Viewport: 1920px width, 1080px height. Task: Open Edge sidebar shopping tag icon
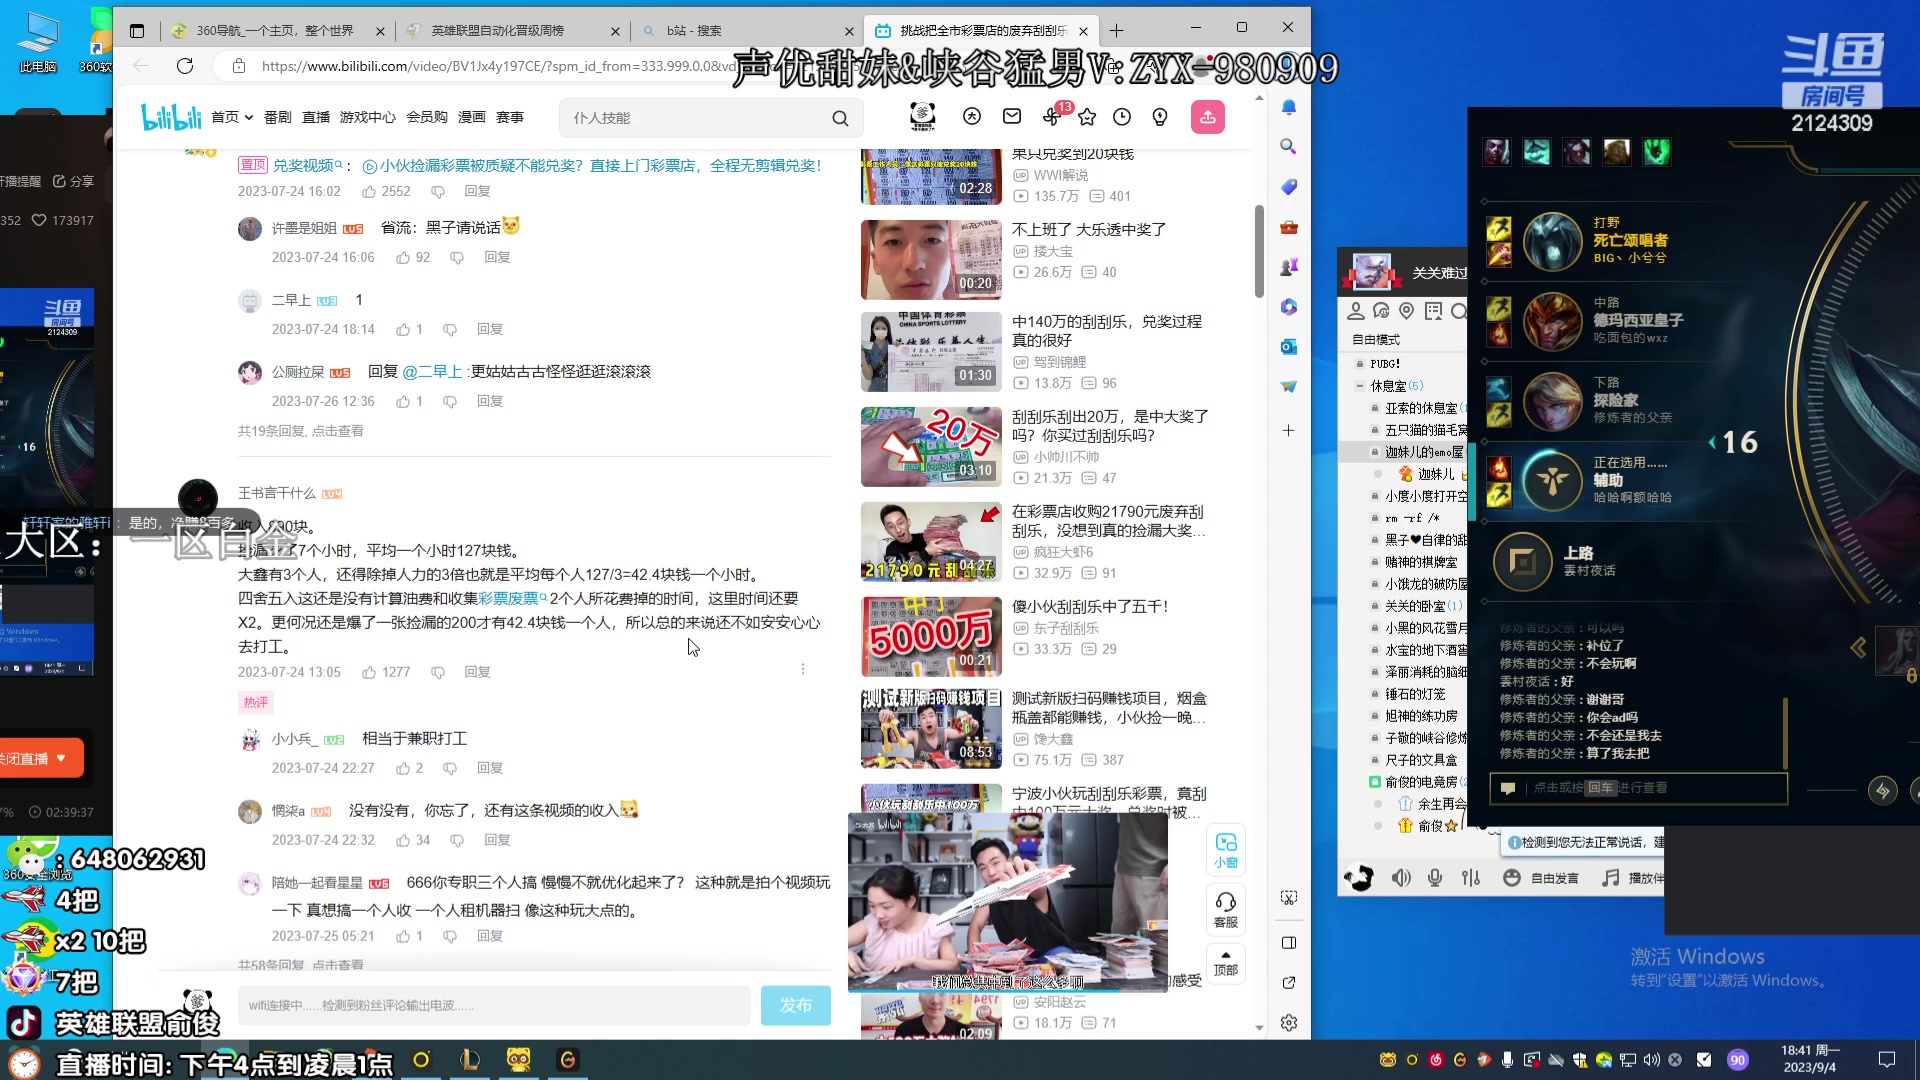click(1289, 187)
